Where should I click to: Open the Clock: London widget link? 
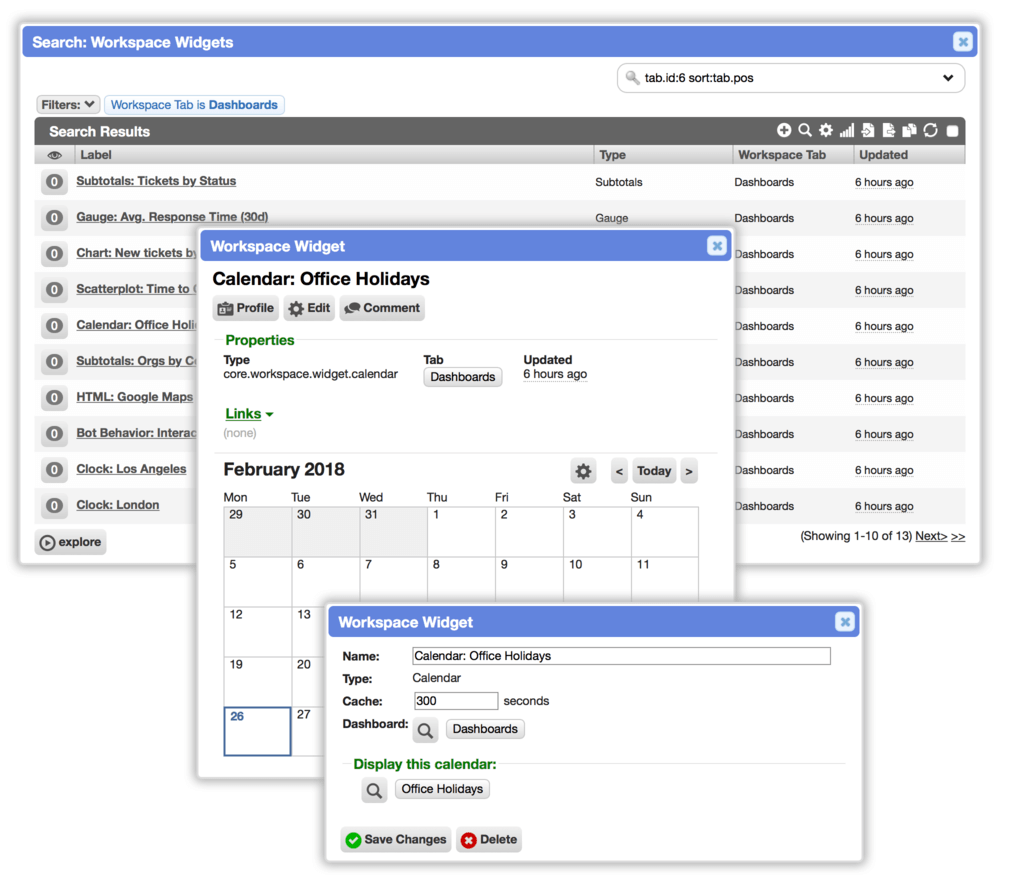(118, 505)
